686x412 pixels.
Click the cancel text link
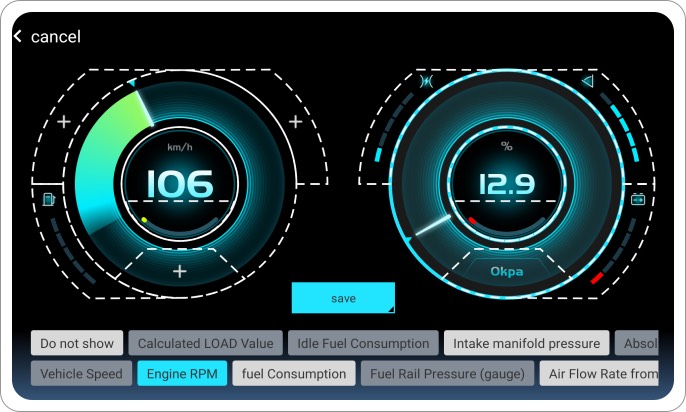pyautogui.click(x=56, y=37)
